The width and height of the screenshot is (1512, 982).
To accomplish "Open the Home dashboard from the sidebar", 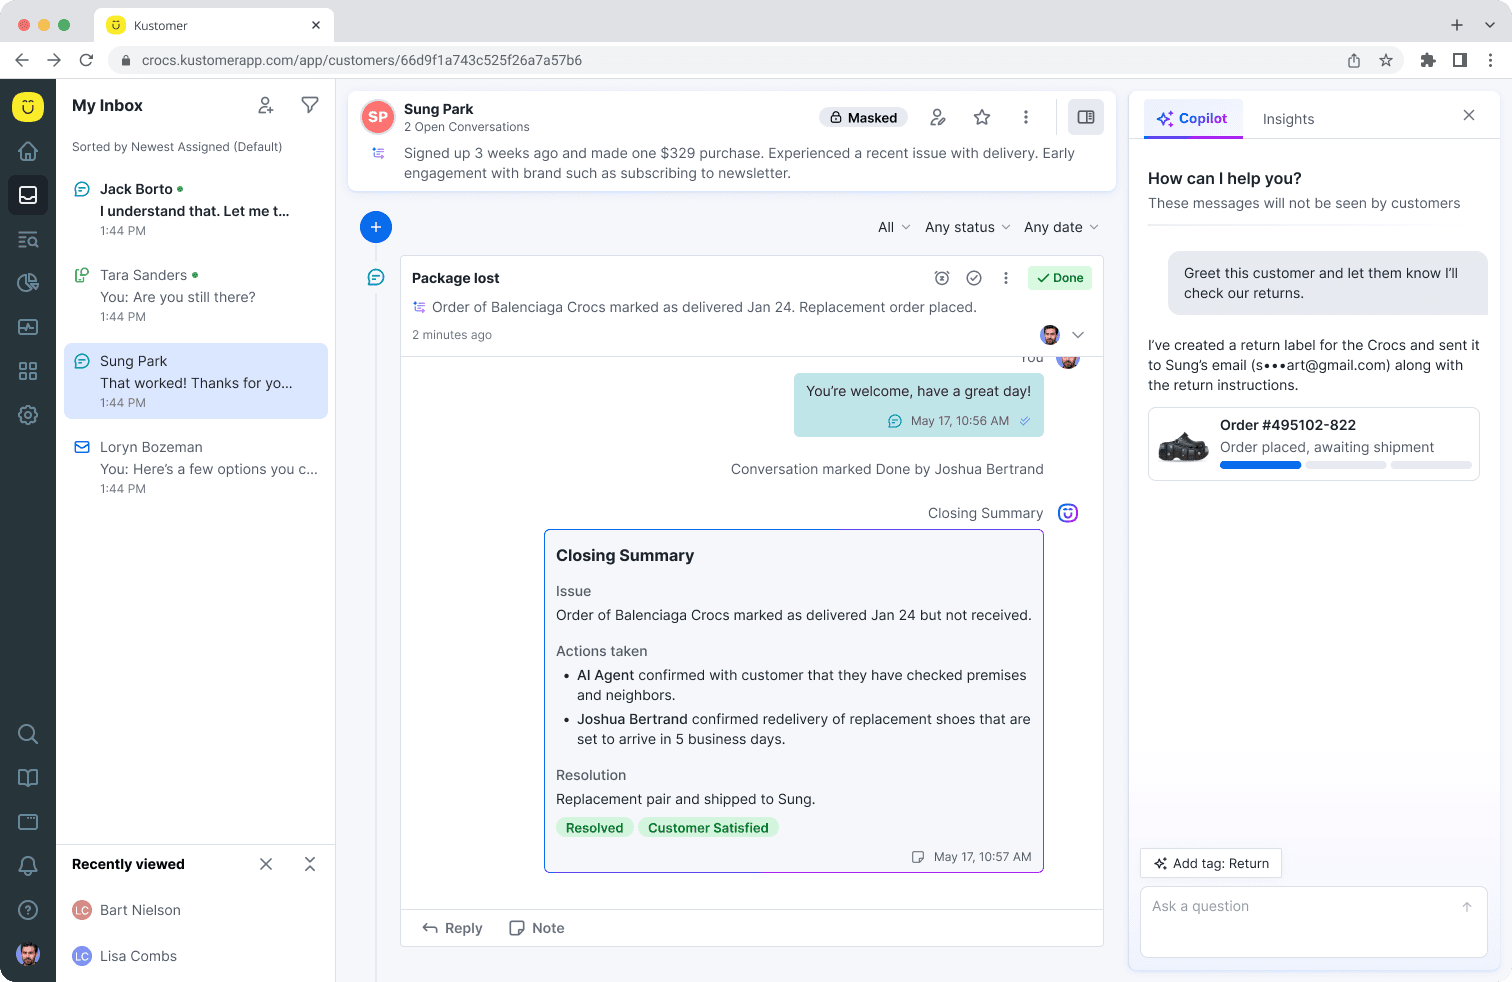I will coord(27,151).
